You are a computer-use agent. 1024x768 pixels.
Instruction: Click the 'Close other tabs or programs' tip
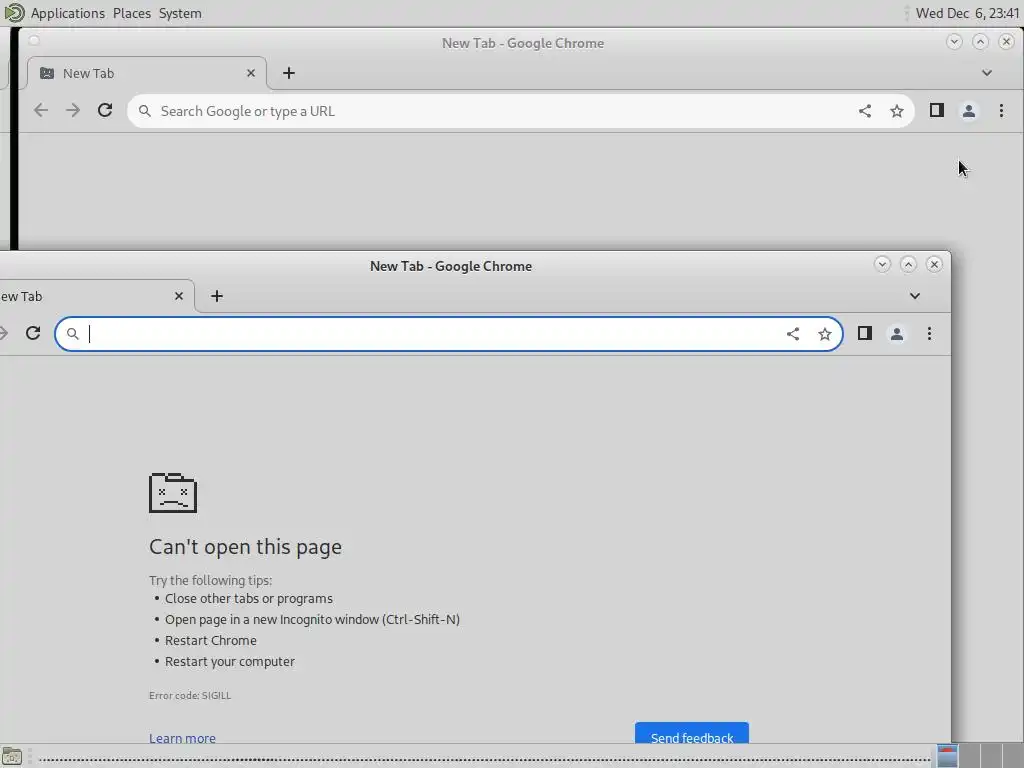(x=249, y=599)
